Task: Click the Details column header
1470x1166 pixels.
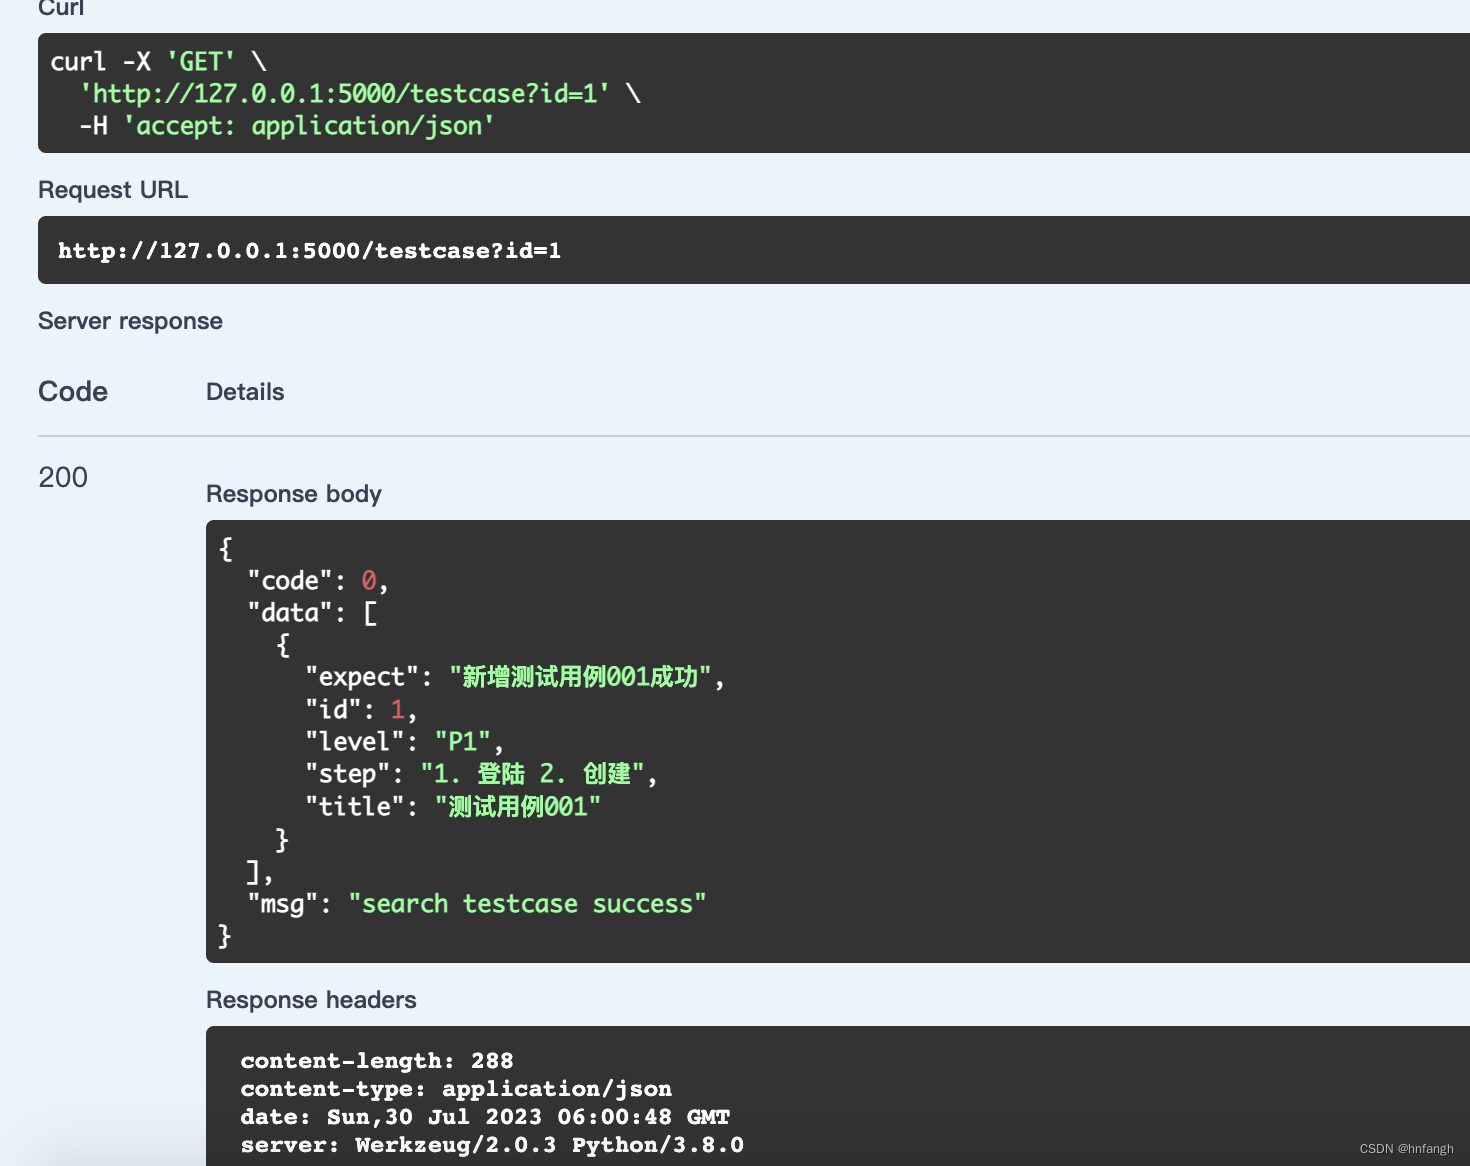Action: pos(245,392)
